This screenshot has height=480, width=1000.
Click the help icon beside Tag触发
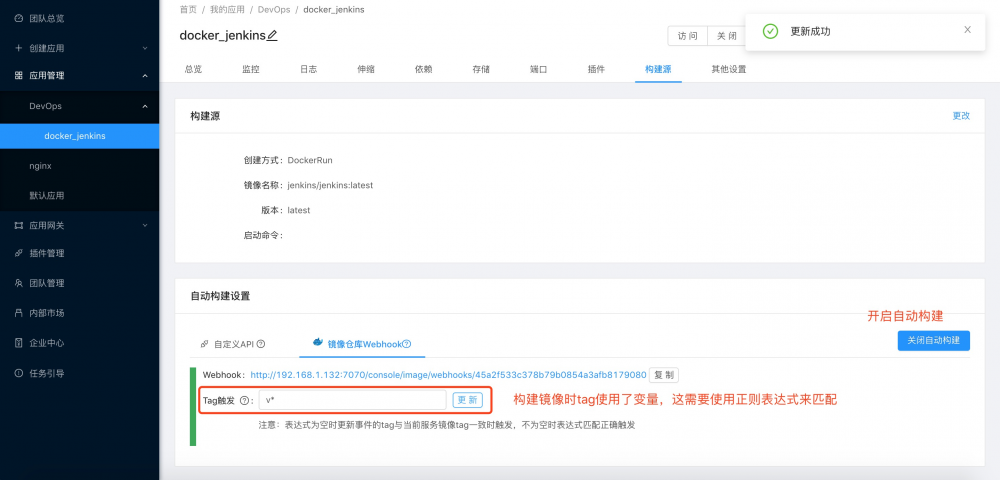point(244,401)
